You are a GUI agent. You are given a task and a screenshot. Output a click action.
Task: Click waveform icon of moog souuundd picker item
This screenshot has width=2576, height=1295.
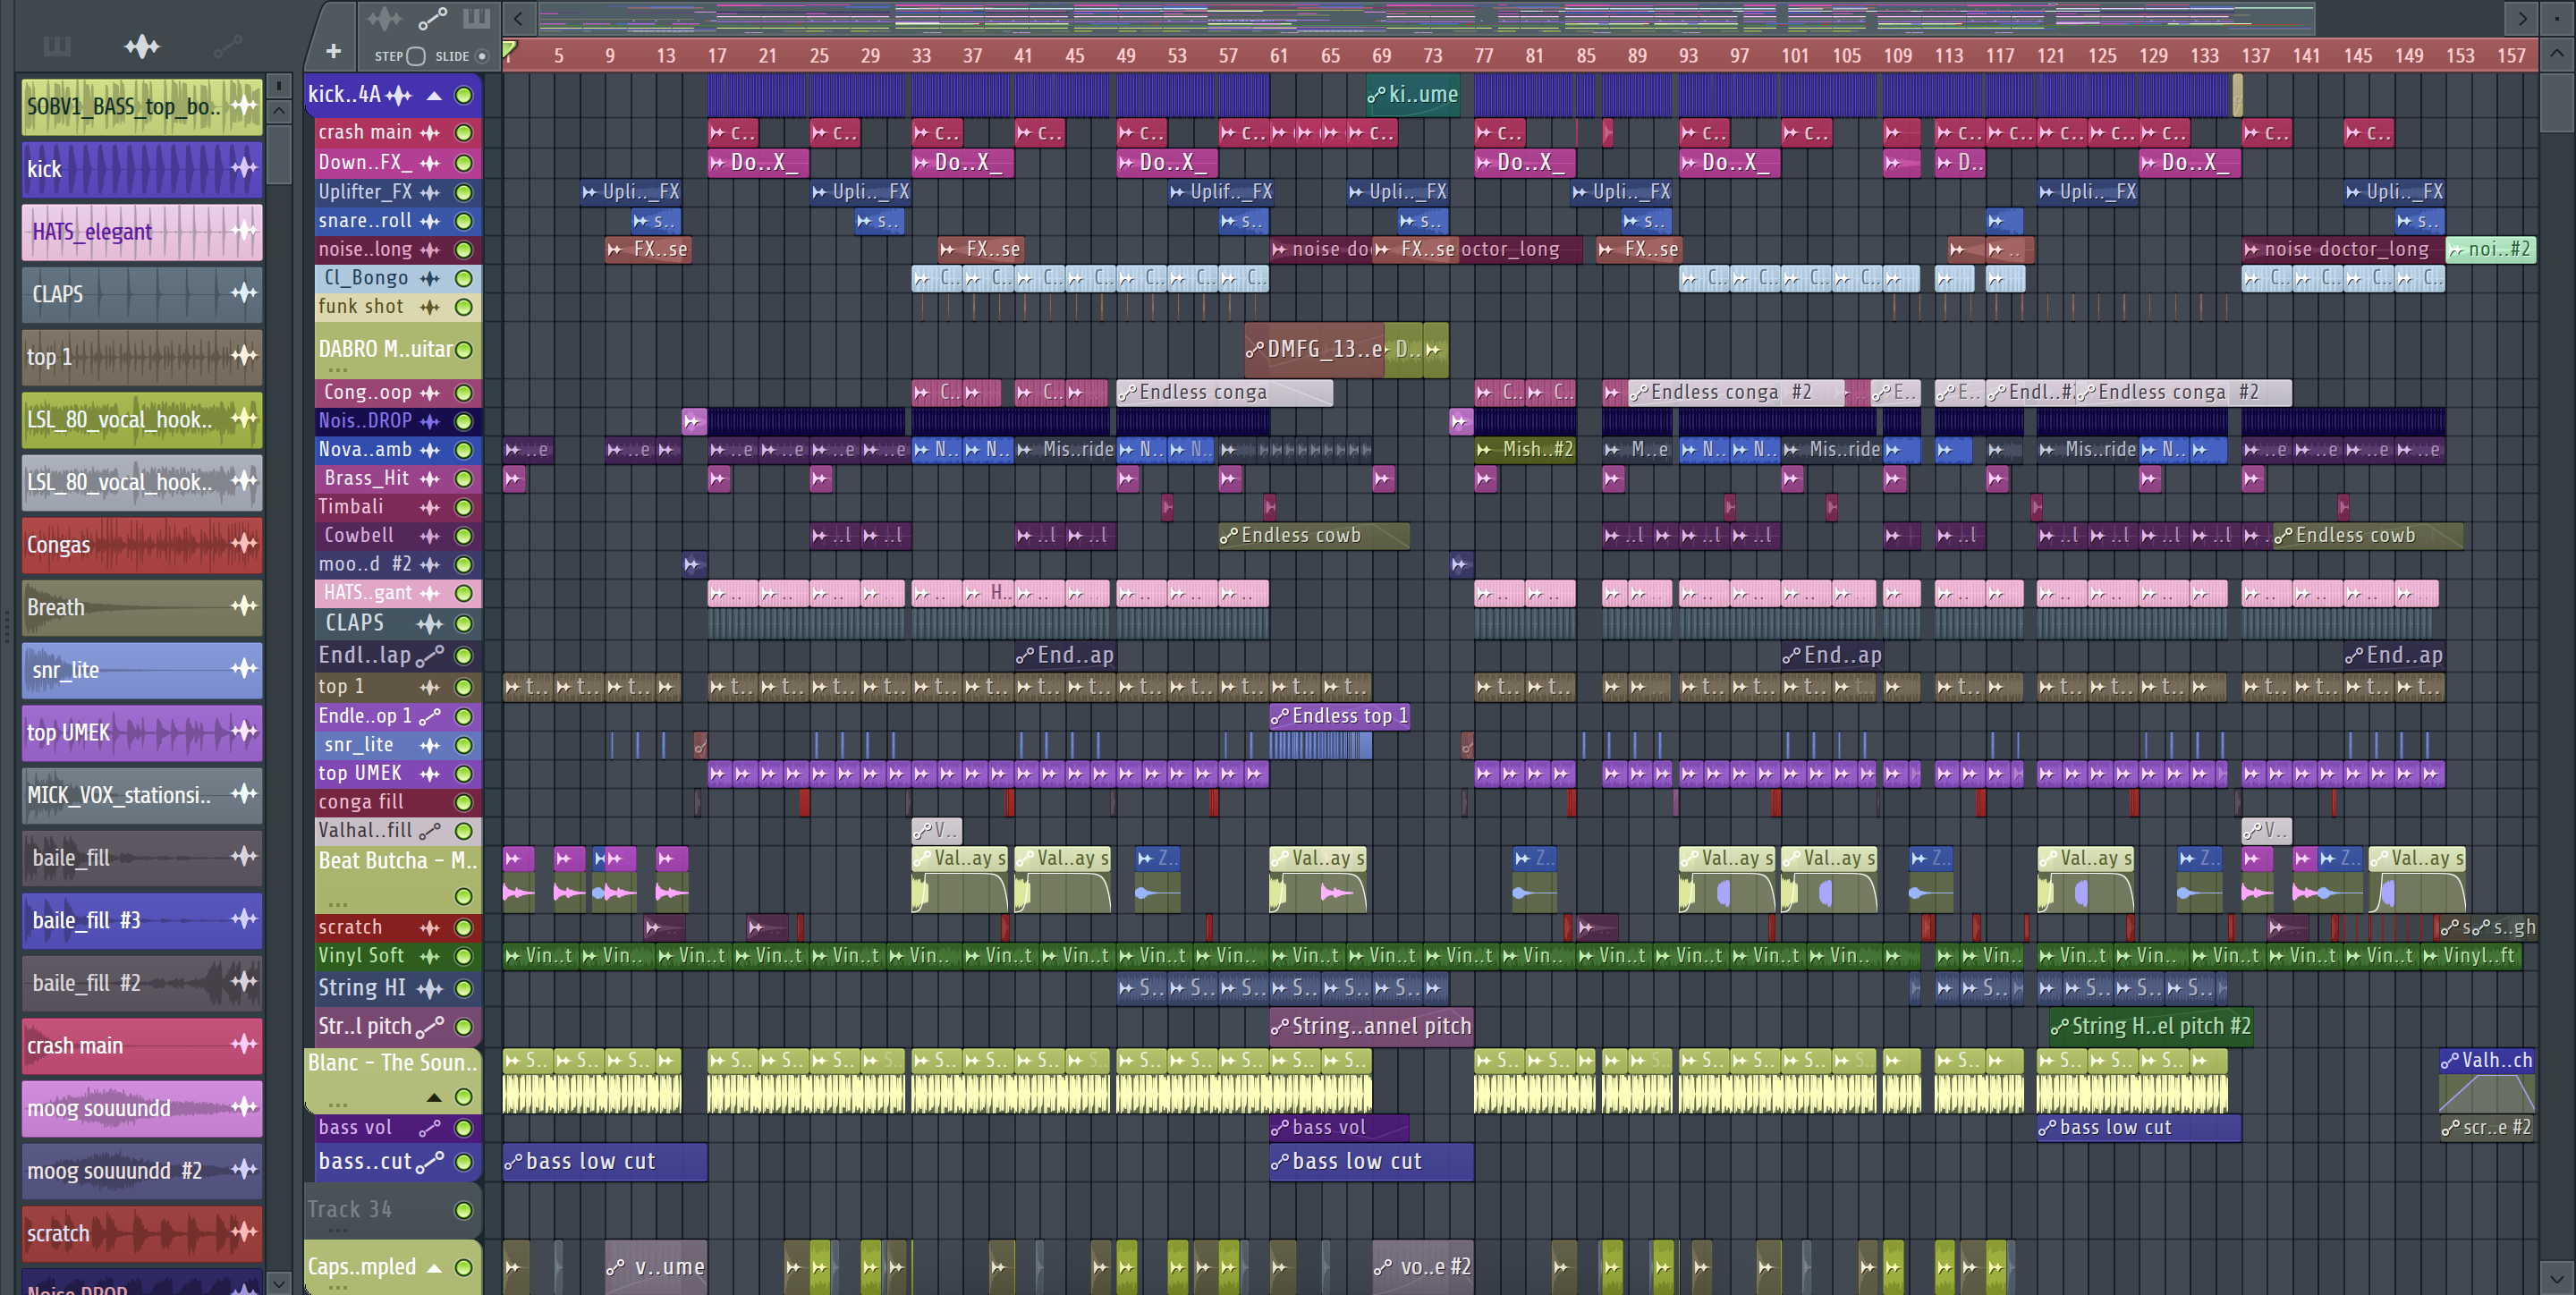[244, 1106]
